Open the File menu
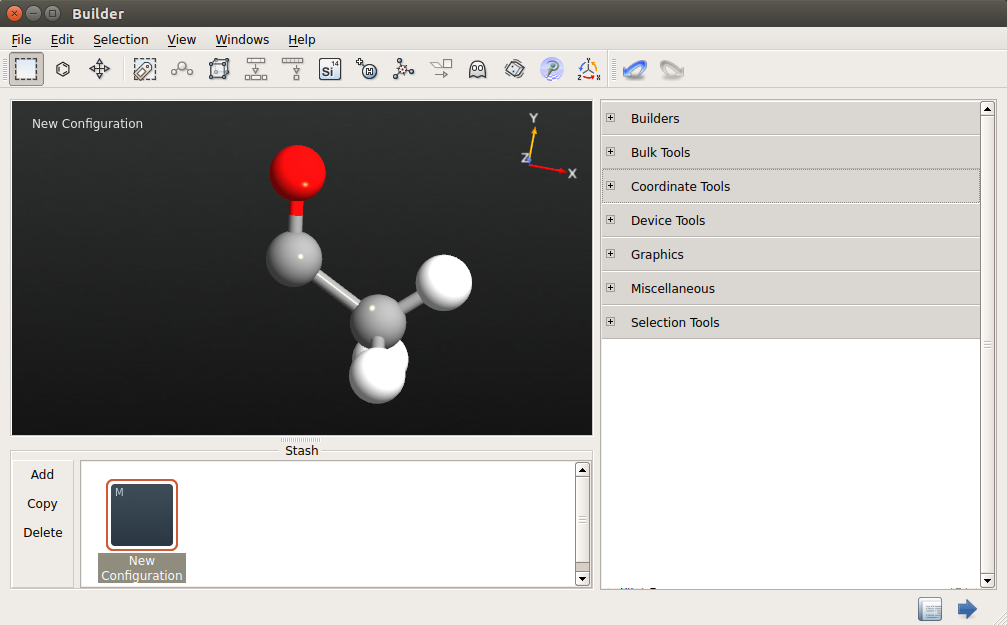 coord(21,40)
